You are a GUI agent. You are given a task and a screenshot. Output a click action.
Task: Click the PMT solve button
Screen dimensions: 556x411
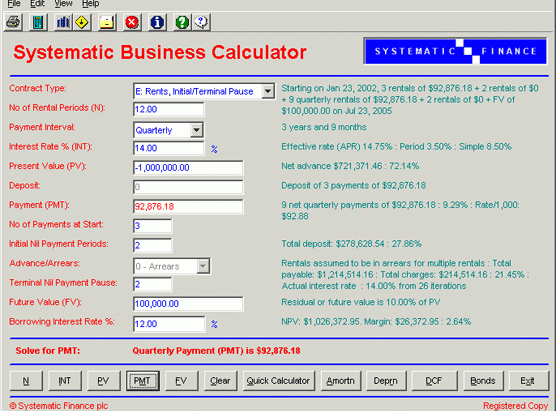click(143, 381)
